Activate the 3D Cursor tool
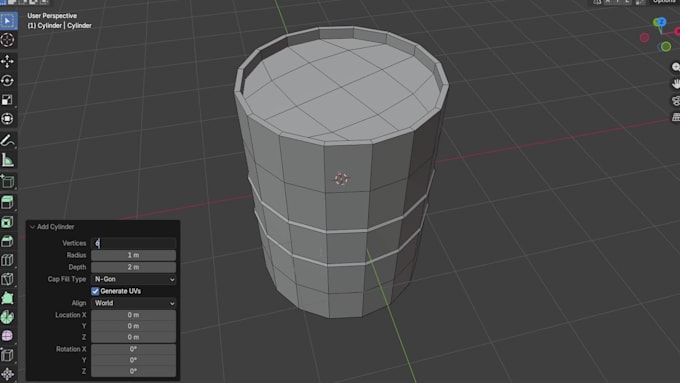 click(7, 40)
